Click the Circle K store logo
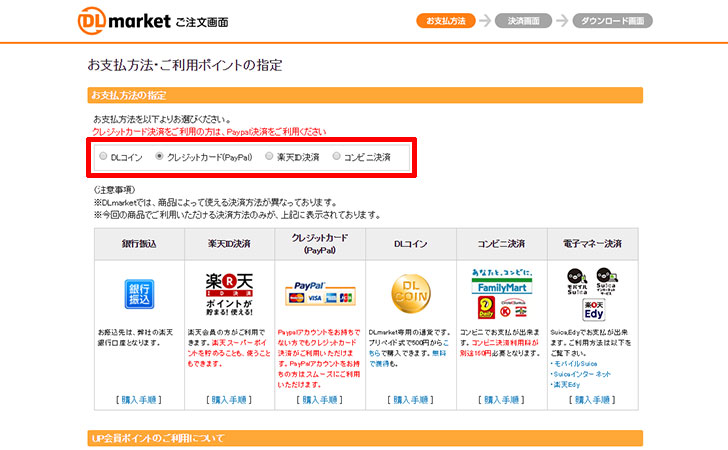The width and height of the screenshot is (728, 450). tap(506, 312)
